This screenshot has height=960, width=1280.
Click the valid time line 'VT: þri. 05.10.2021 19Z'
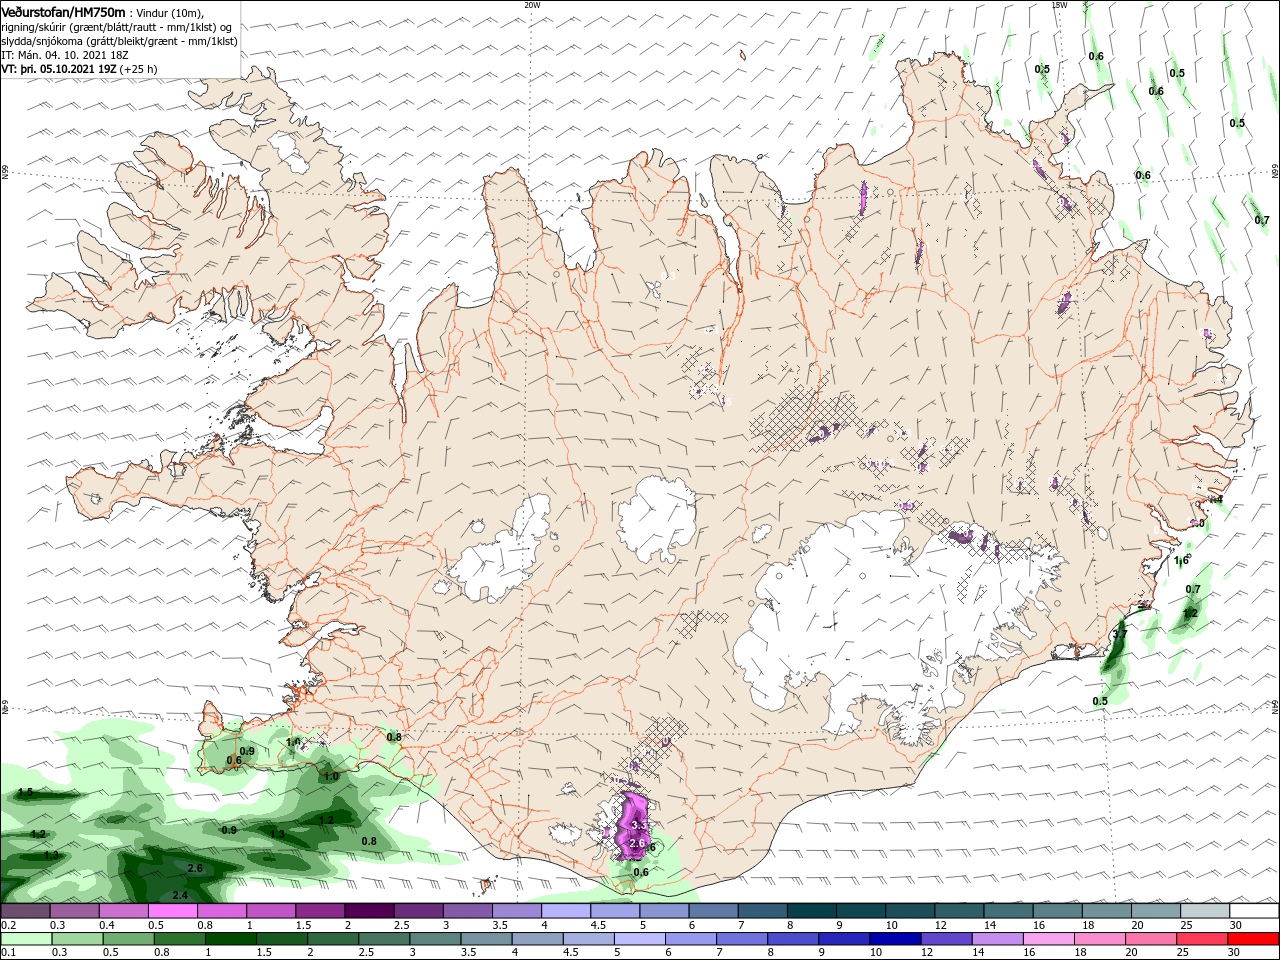pyautogui.click(x=59, y=69)
